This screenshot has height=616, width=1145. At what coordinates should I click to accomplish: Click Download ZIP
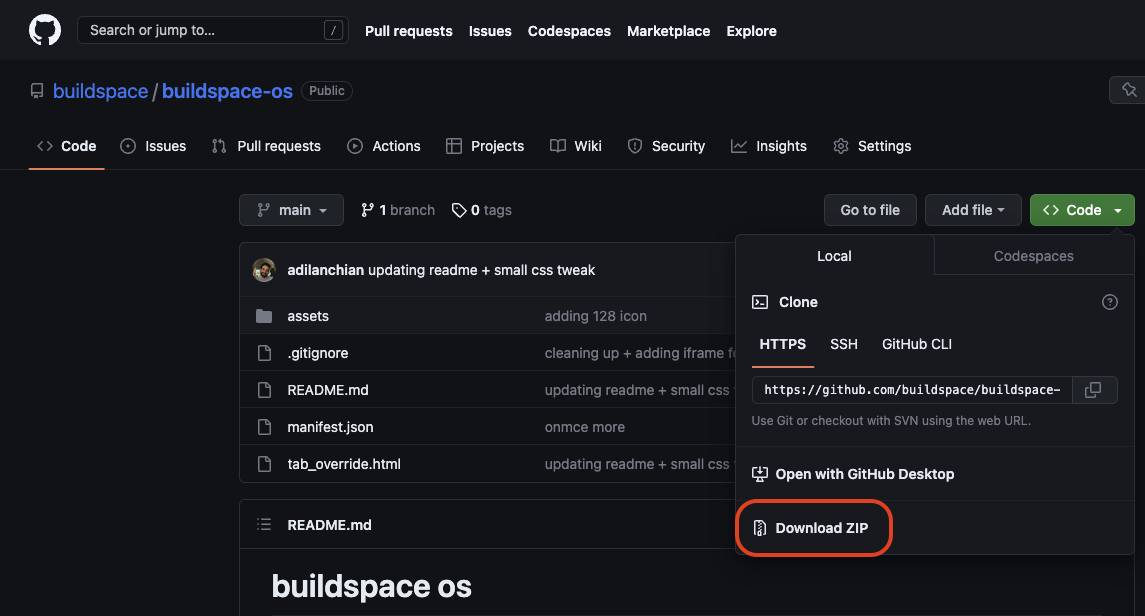click(x=822, y=528)
